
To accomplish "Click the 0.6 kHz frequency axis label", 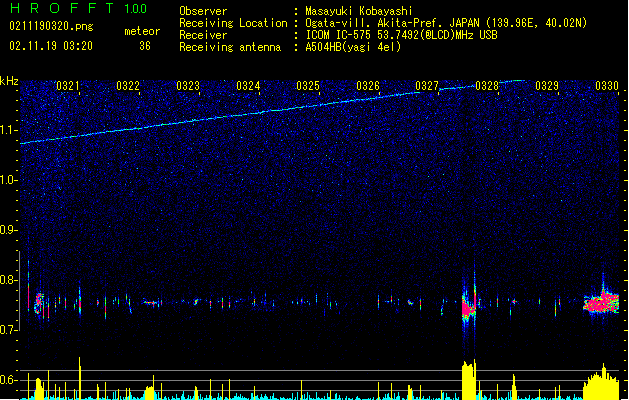I will click(x=9, y=380).
